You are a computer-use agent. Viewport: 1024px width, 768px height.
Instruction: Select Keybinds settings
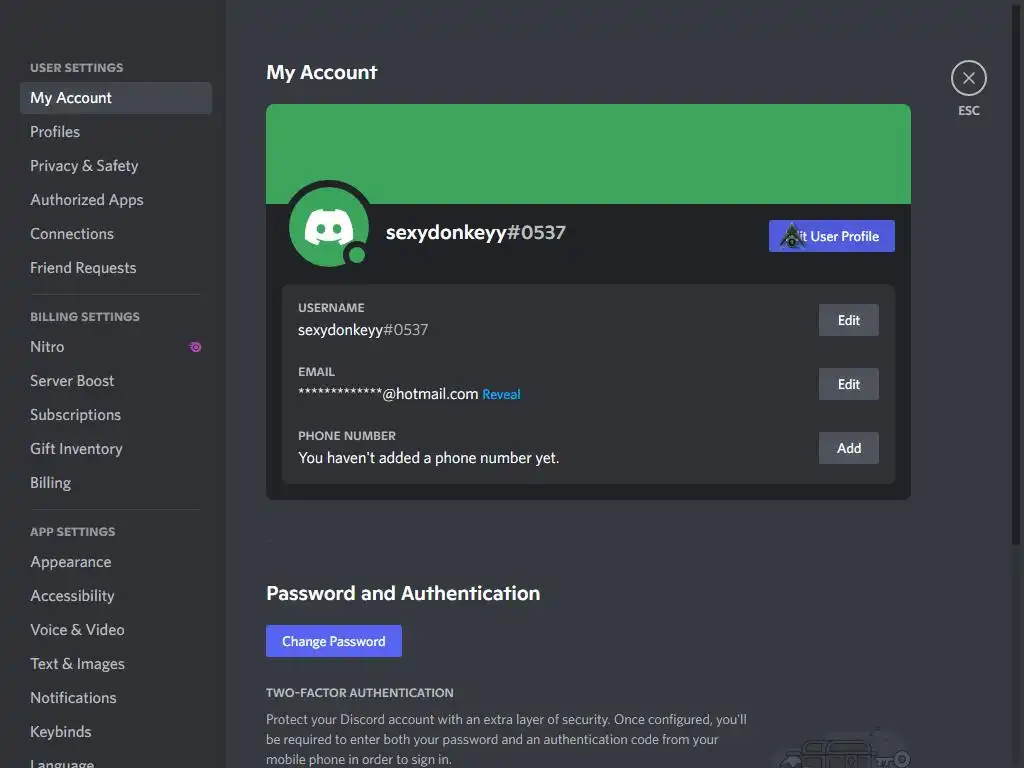click(x=116, y=731)
